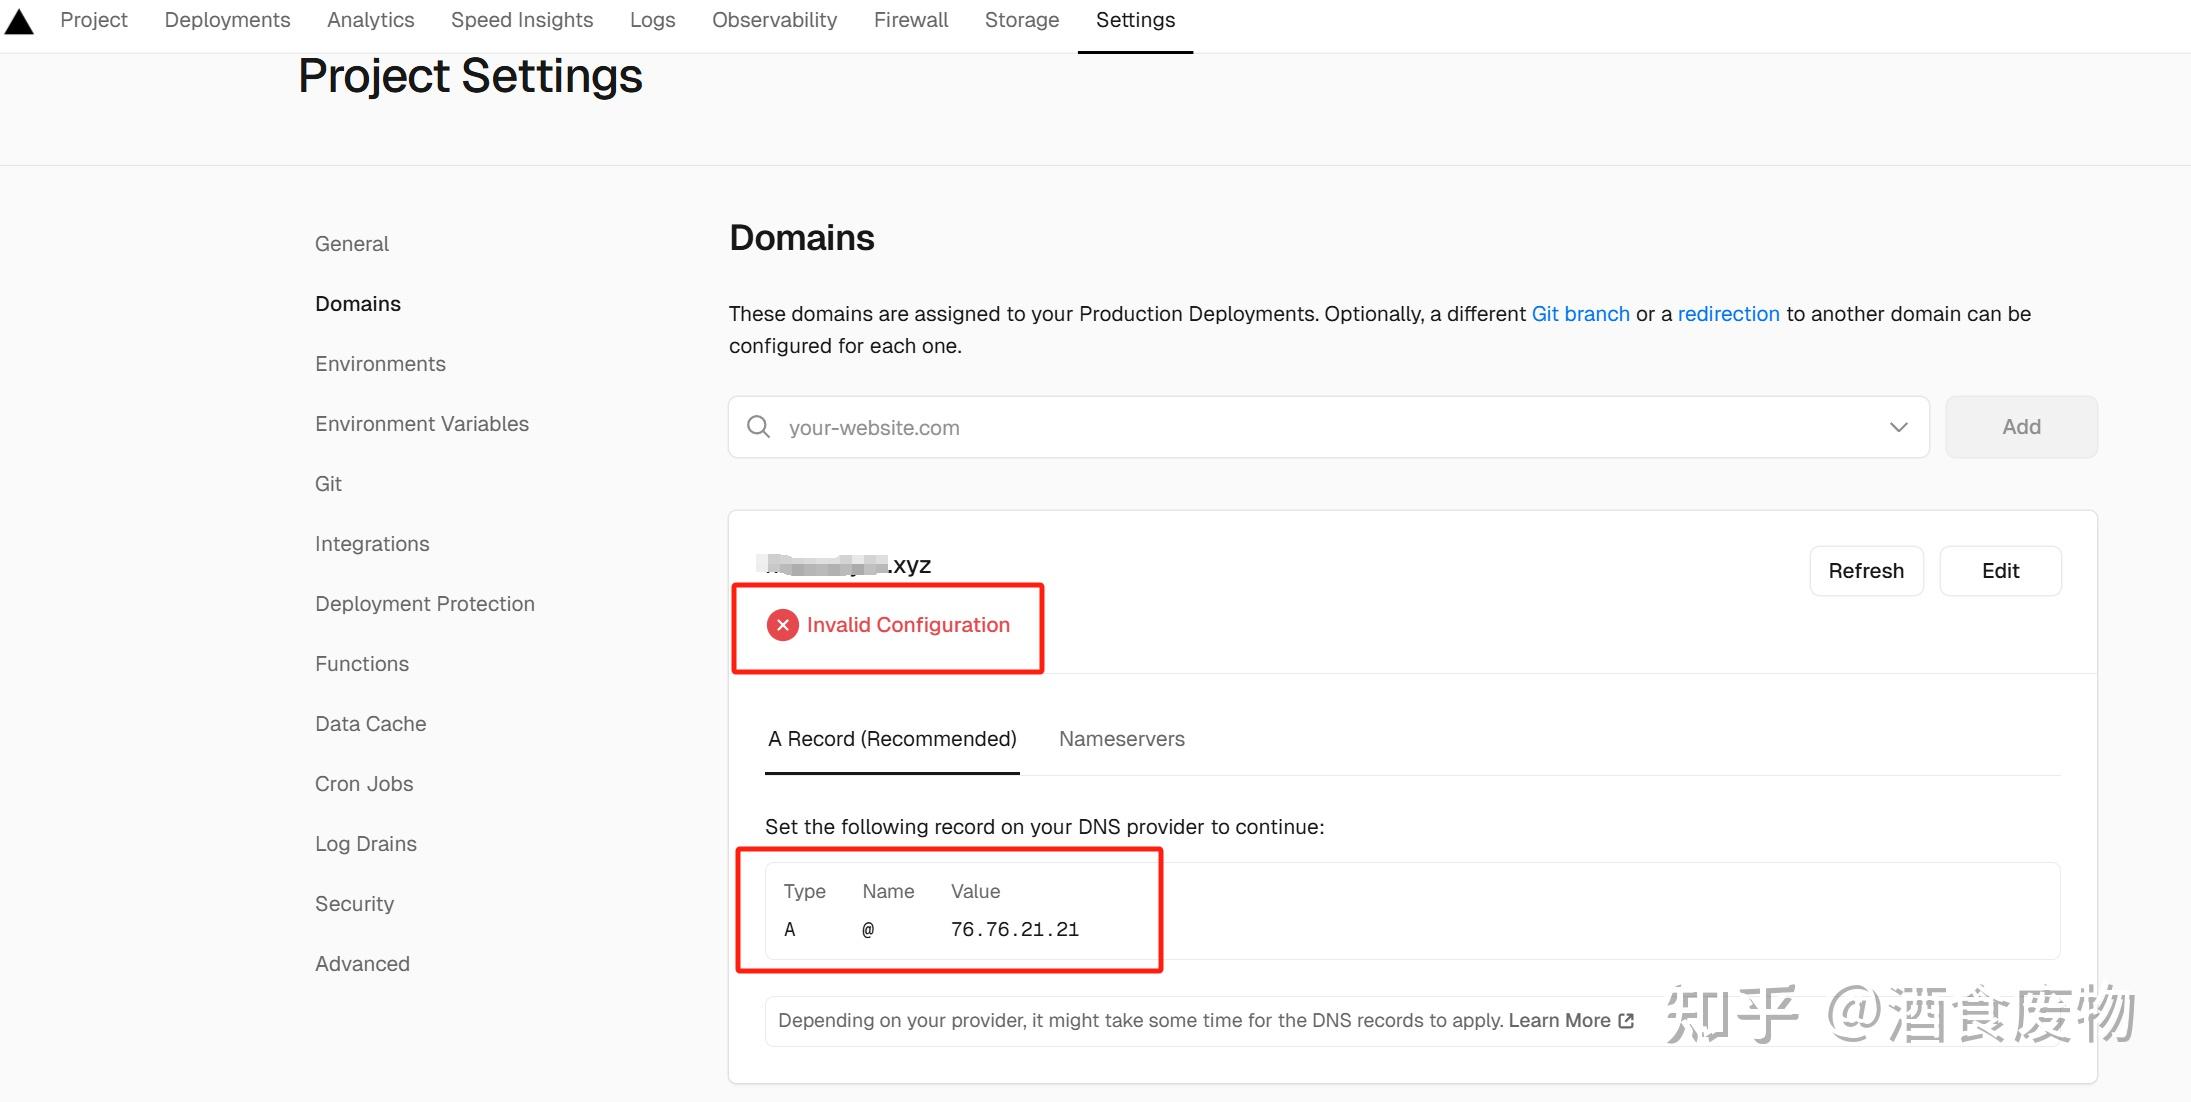
Task: Expand the domain suggestions chevron
Action: coord(1898,427)
